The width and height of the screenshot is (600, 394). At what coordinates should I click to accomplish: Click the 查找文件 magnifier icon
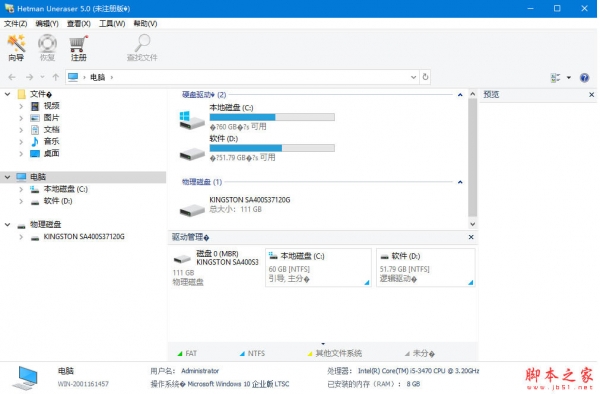[x=142, y=47]
